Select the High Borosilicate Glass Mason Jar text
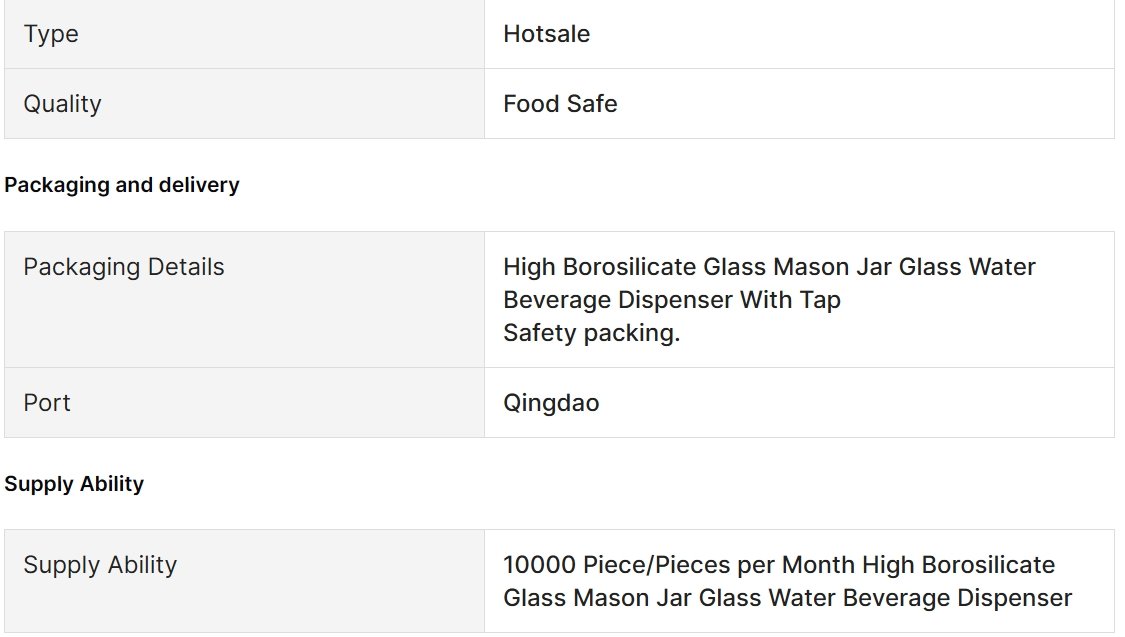The image size is (1125, 637). 697,267
